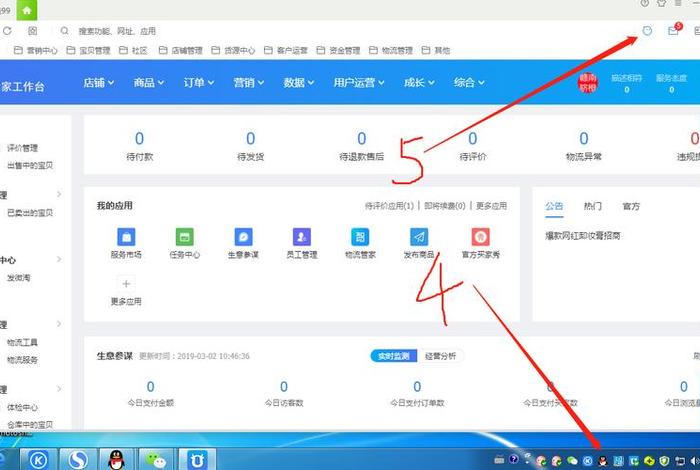Open the 待付款 order count
The height and width of the screenshot is (470, 700).
(139, 146)
